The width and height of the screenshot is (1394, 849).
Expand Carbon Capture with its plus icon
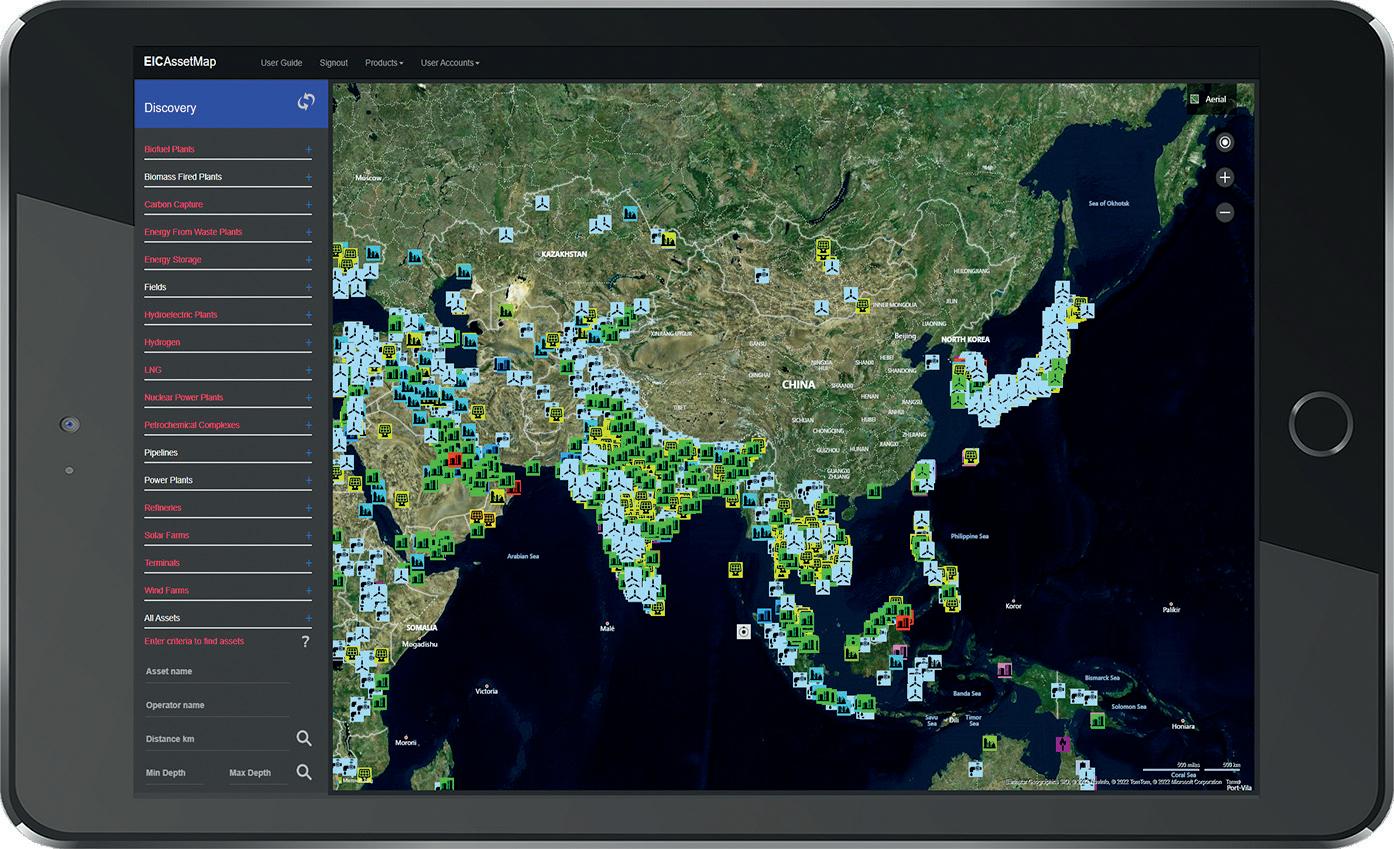[x=308, y=205]
